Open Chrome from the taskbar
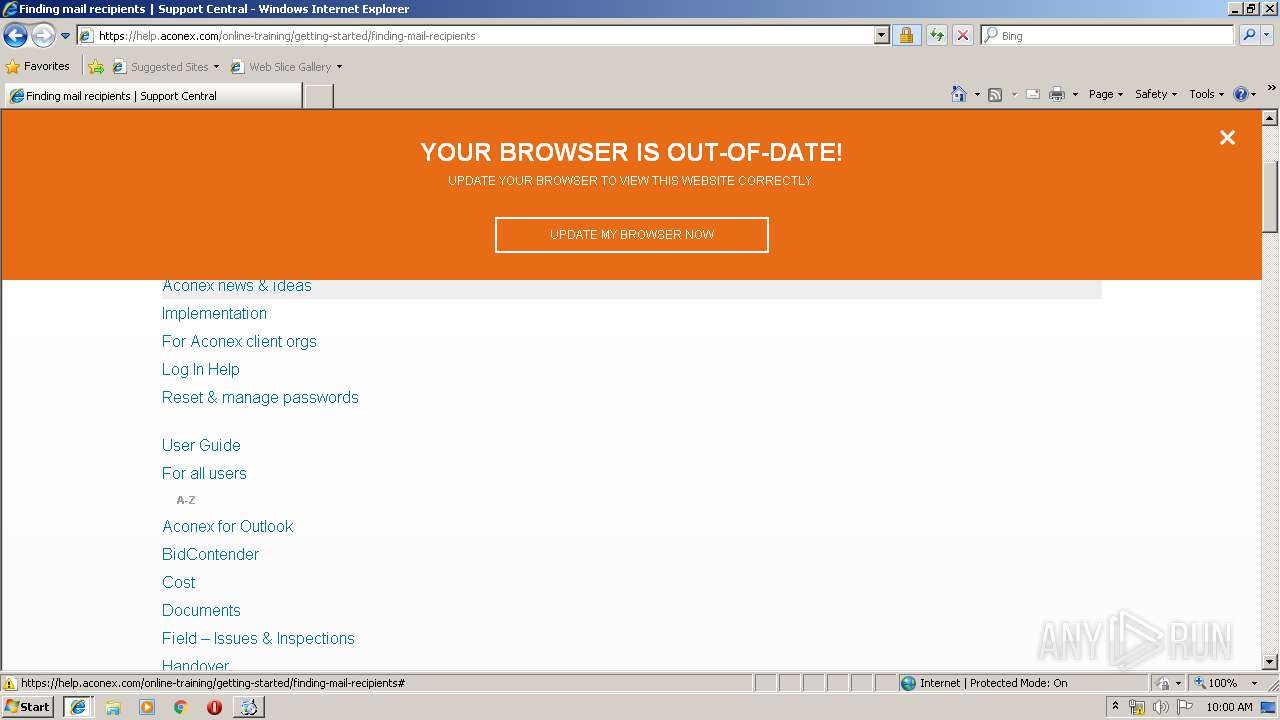The width and height of the screenshot is (1280, 720). tap(180, 707)
